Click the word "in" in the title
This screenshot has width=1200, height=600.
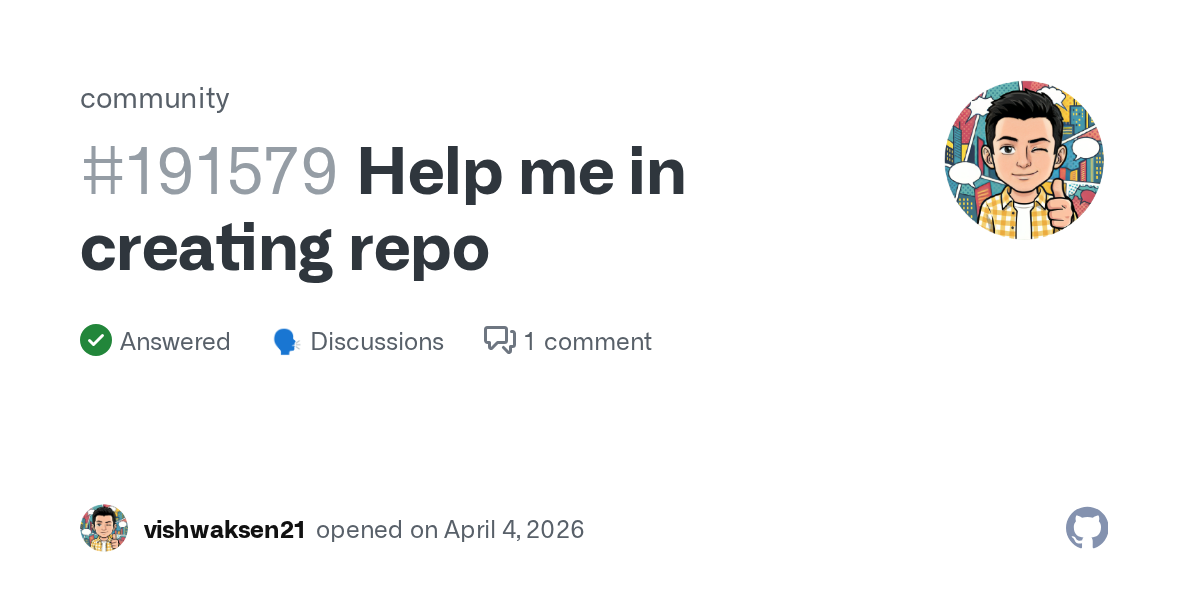659,172
